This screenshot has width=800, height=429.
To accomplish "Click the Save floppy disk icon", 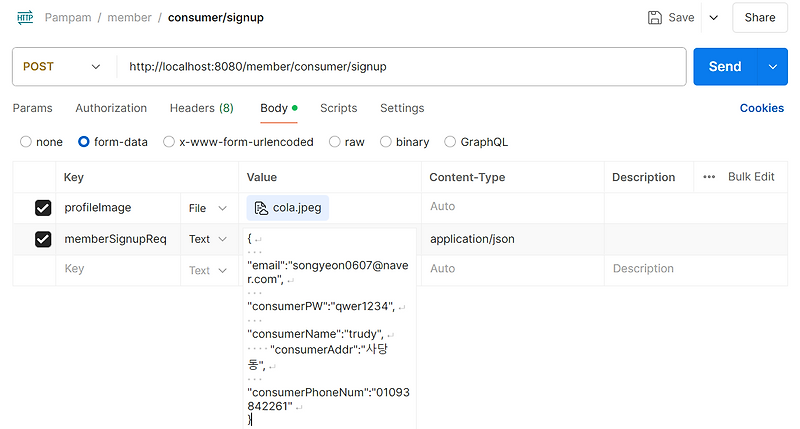I will pos(655,17).
